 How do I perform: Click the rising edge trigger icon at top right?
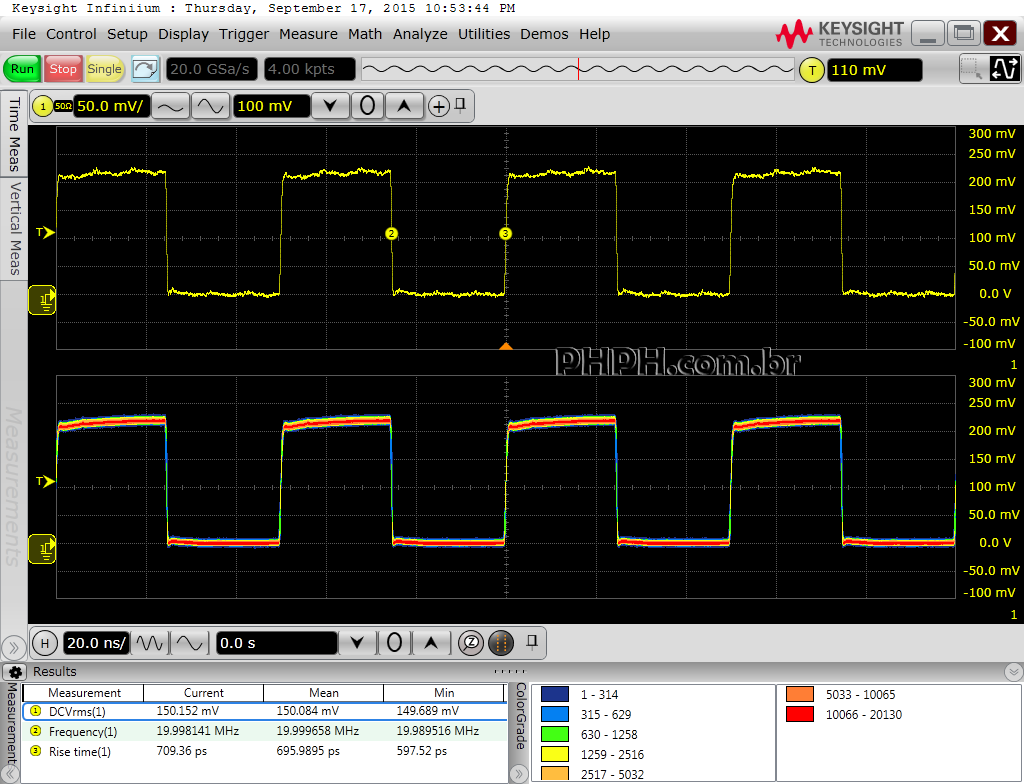(1004, 69)
